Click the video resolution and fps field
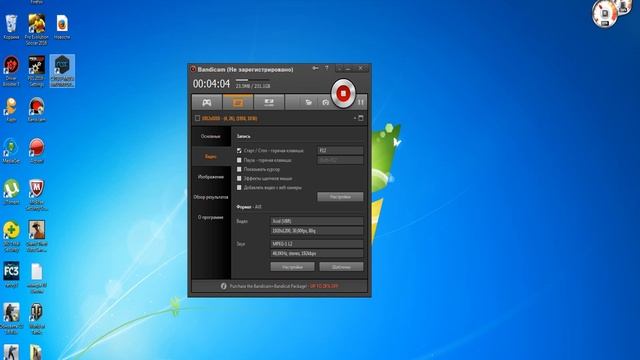The height and width of the screenshot is (360, 640). click(x=317, y=231)
